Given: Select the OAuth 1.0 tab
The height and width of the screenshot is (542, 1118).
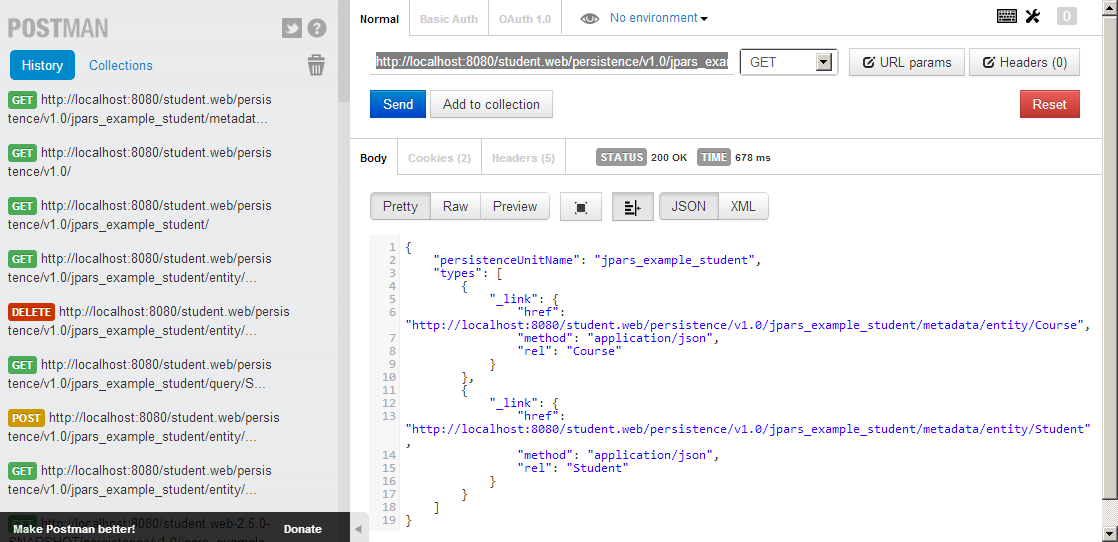Looking at the screenshot, I should 525,19.
